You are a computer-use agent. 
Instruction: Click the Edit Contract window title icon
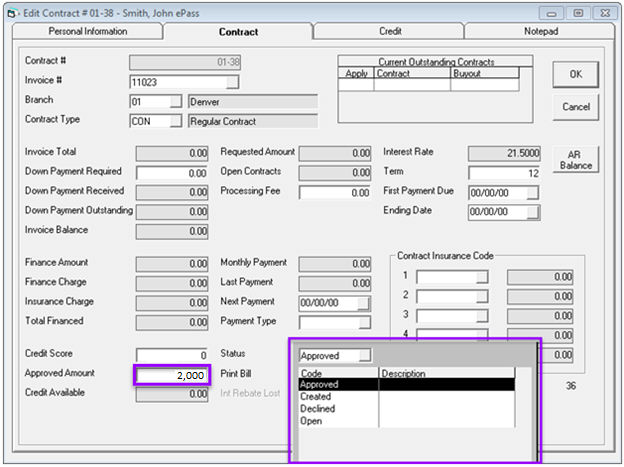point(12,11)
